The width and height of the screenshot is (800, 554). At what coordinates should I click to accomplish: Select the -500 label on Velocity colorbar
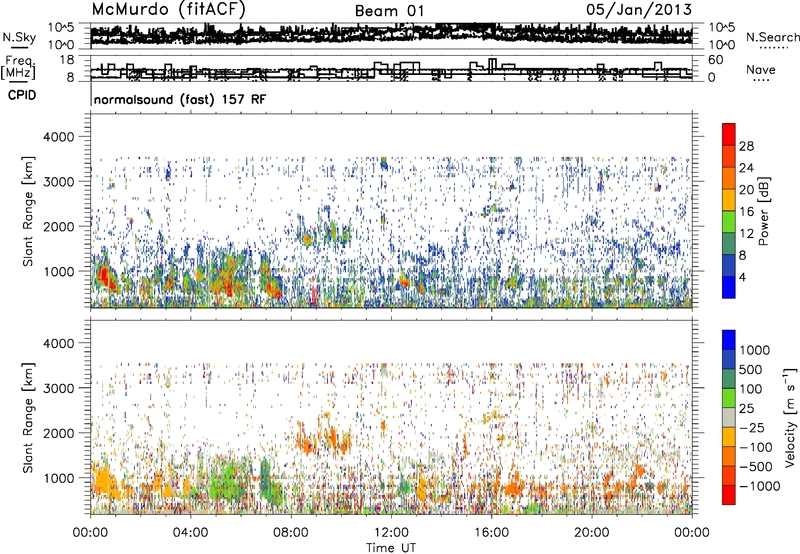(x=756, y=467)
